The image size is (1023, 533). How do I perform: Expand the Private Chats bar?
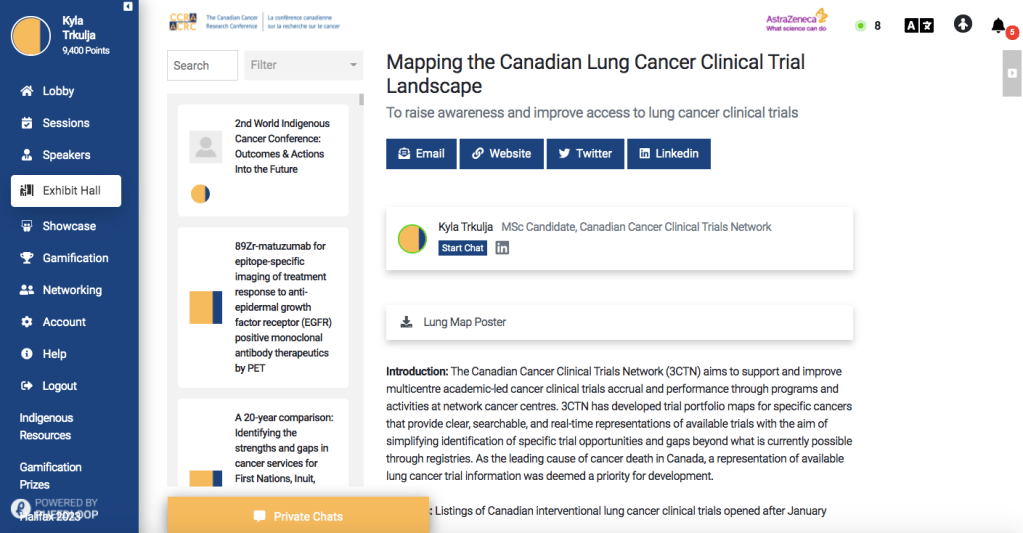(297, 516)
